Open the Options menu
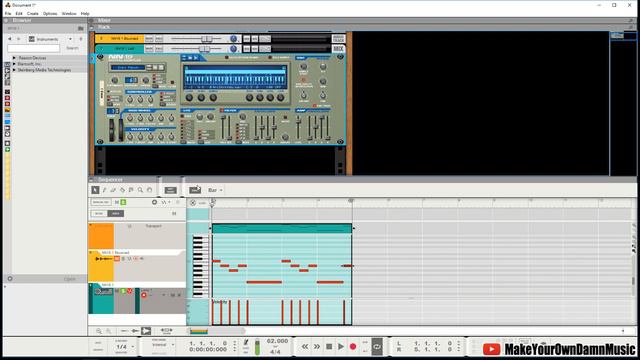640x360 pixels. (50, 13)
